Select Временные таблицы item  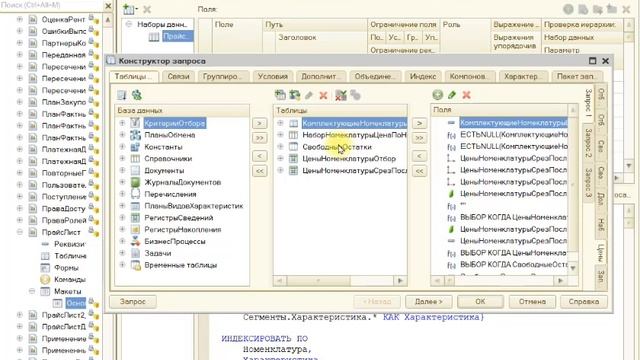[x=180, y=265]
